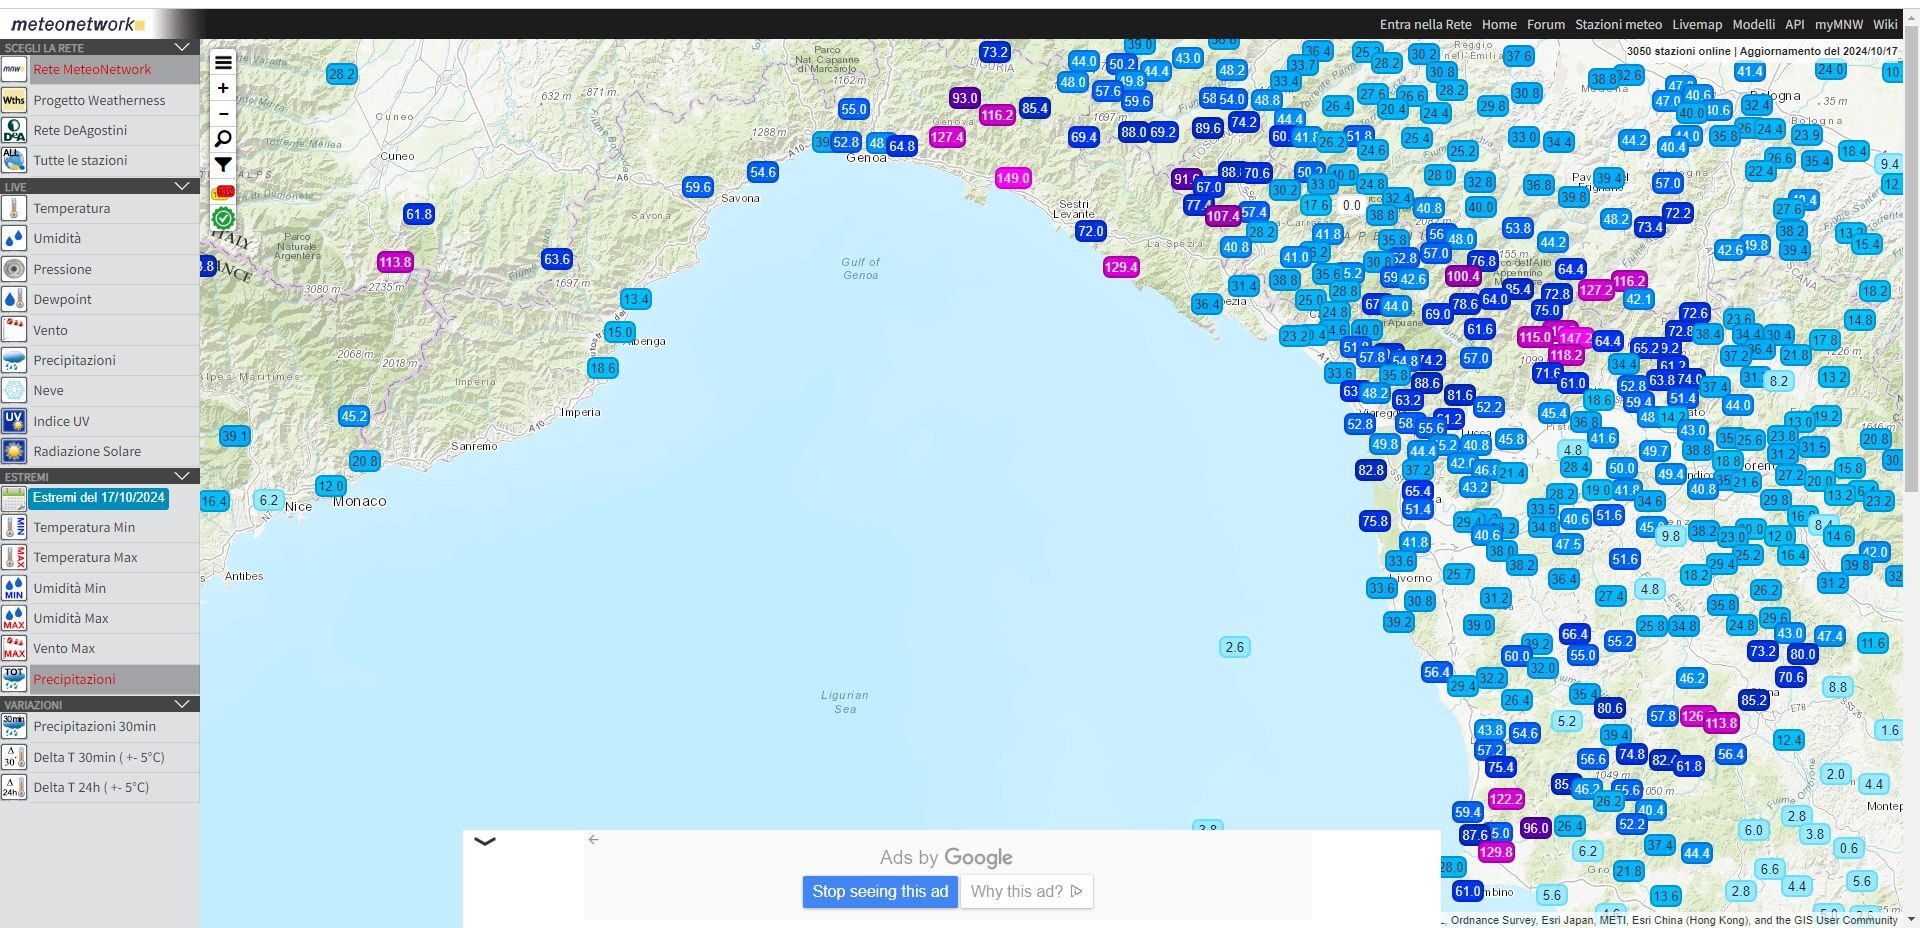Collapse the LIVE section
The image size is (1920, 928).
coord(182,186)
